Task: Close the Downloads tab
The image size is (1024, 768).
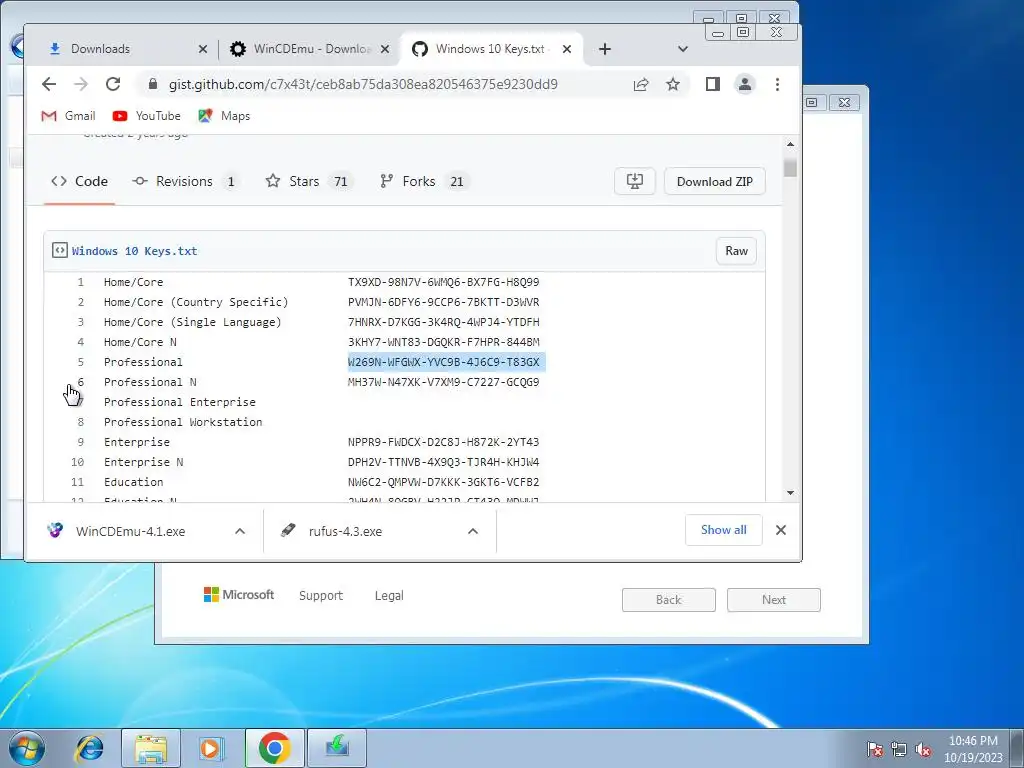Action: pos(202,49)
